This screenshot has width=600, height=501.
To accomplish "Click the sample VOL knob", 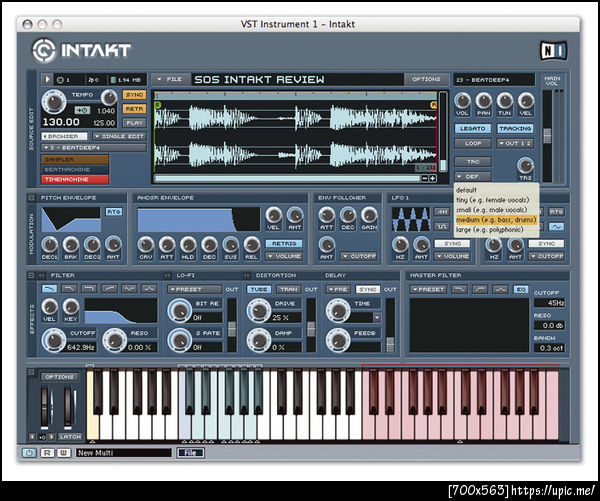I will tap(462, 101).
